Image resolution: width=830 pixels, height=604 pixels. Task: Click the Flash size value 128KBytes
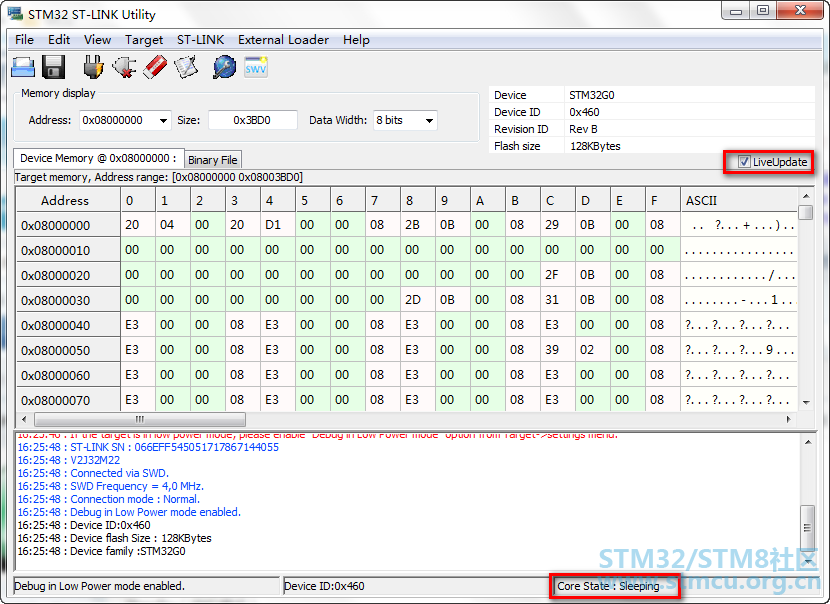tap(595, 146)
